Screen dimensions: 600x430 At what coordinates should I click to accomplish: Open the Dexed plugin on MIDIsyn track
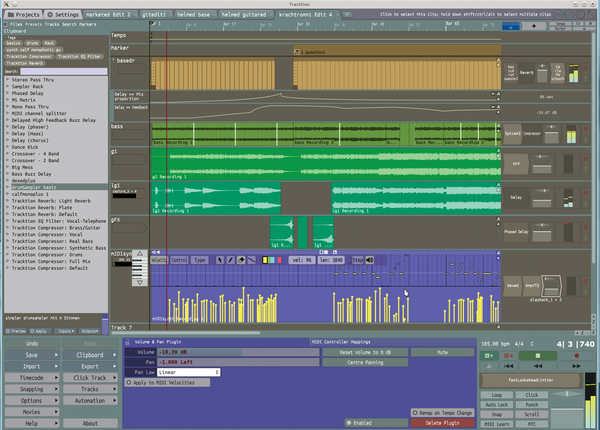click(x=512, y=285)
